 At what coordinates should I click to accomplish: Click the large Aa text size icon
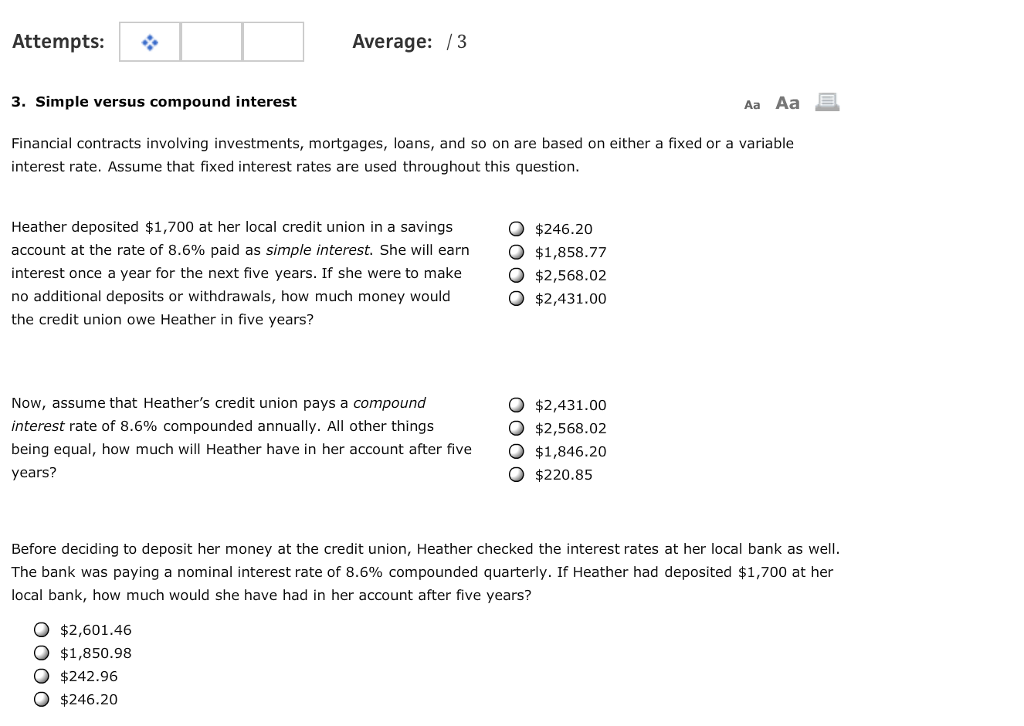[786, 102]
